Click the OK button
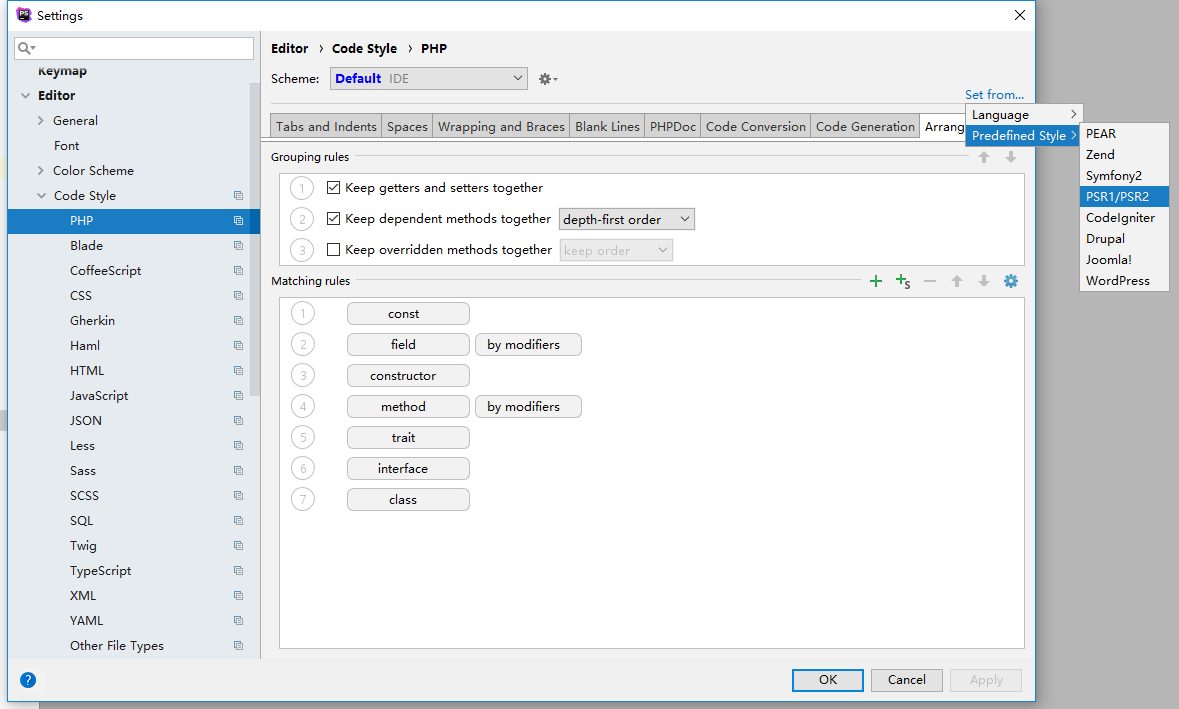 (x=827, y=680)
